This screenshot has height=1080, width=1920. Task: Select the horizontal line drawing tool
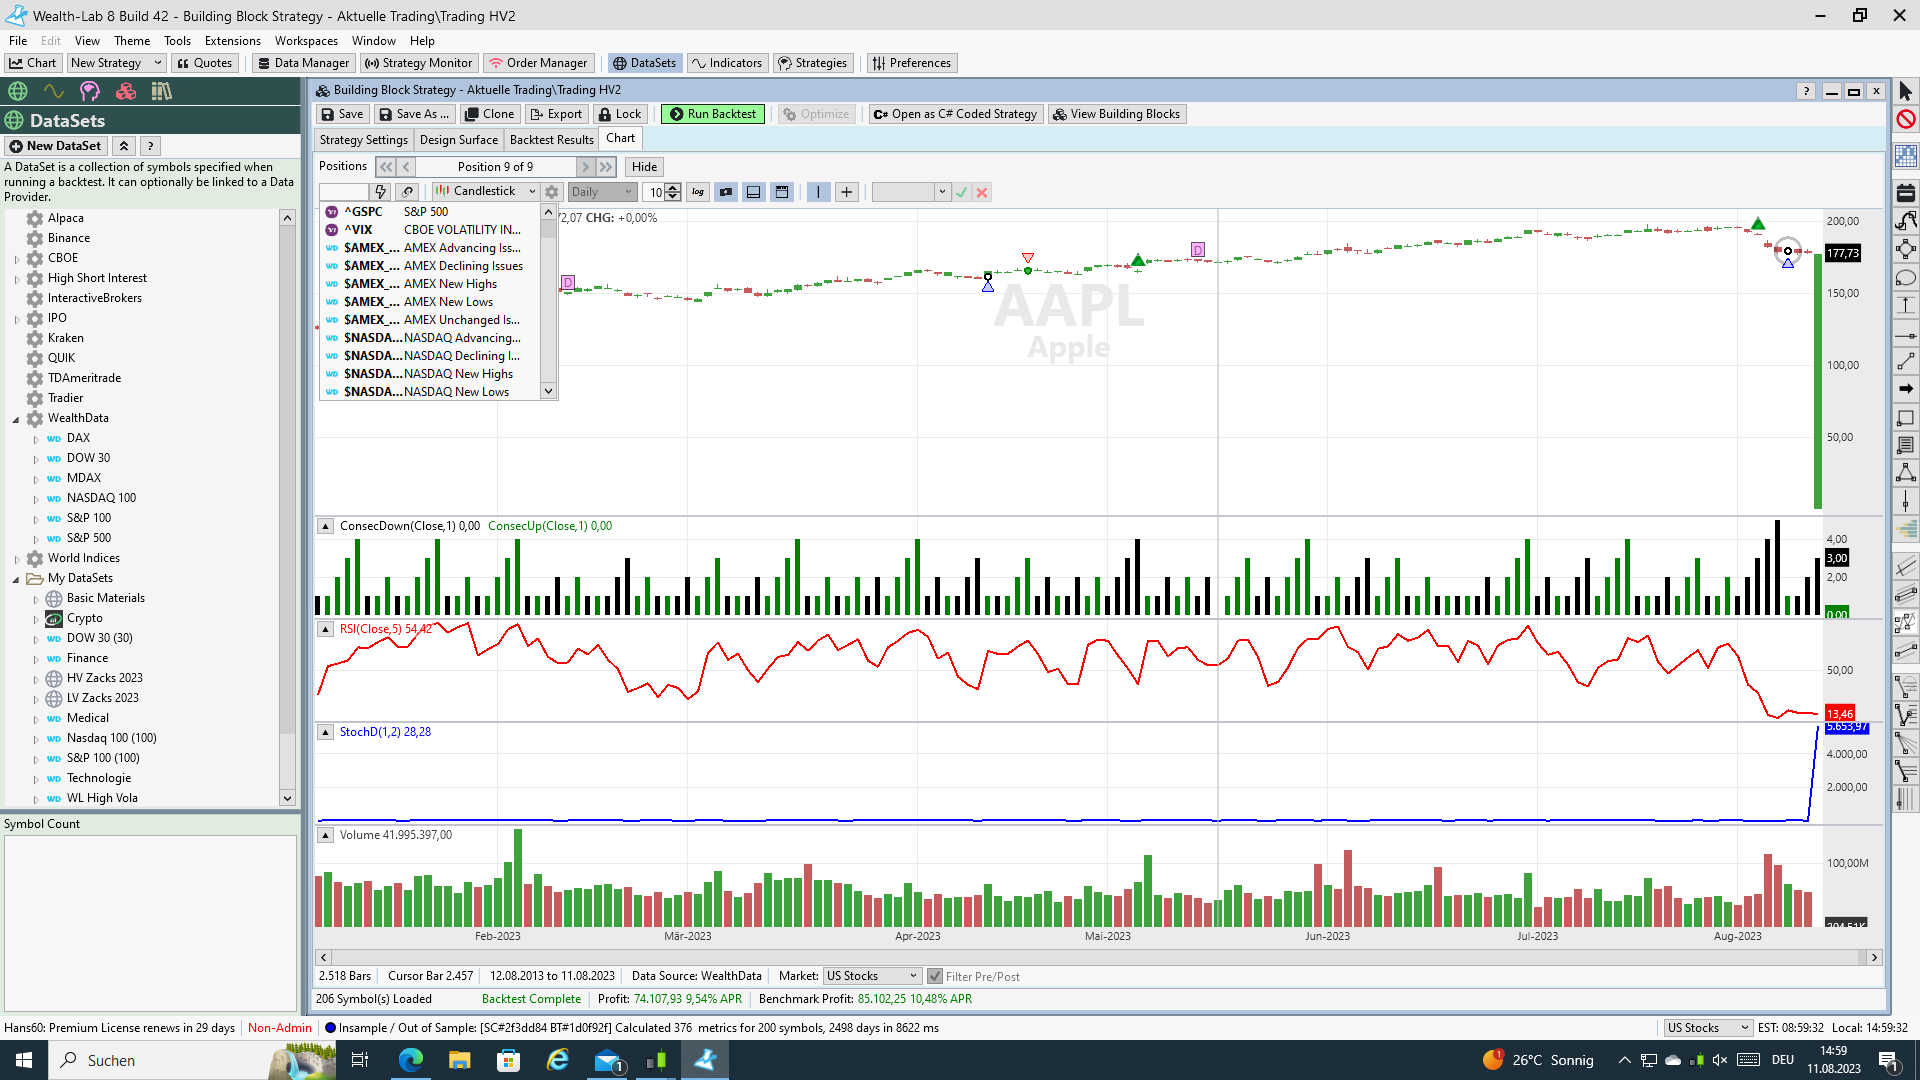click(1905, 335)
